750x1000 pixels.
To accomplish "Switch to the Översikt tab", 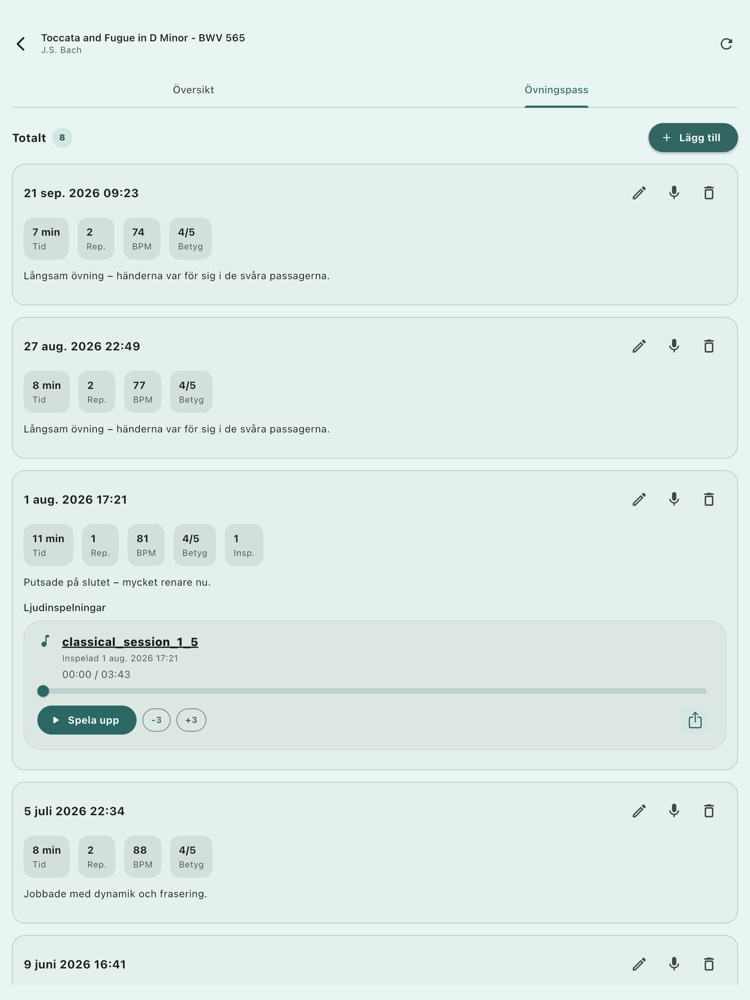I will point(193,90).
